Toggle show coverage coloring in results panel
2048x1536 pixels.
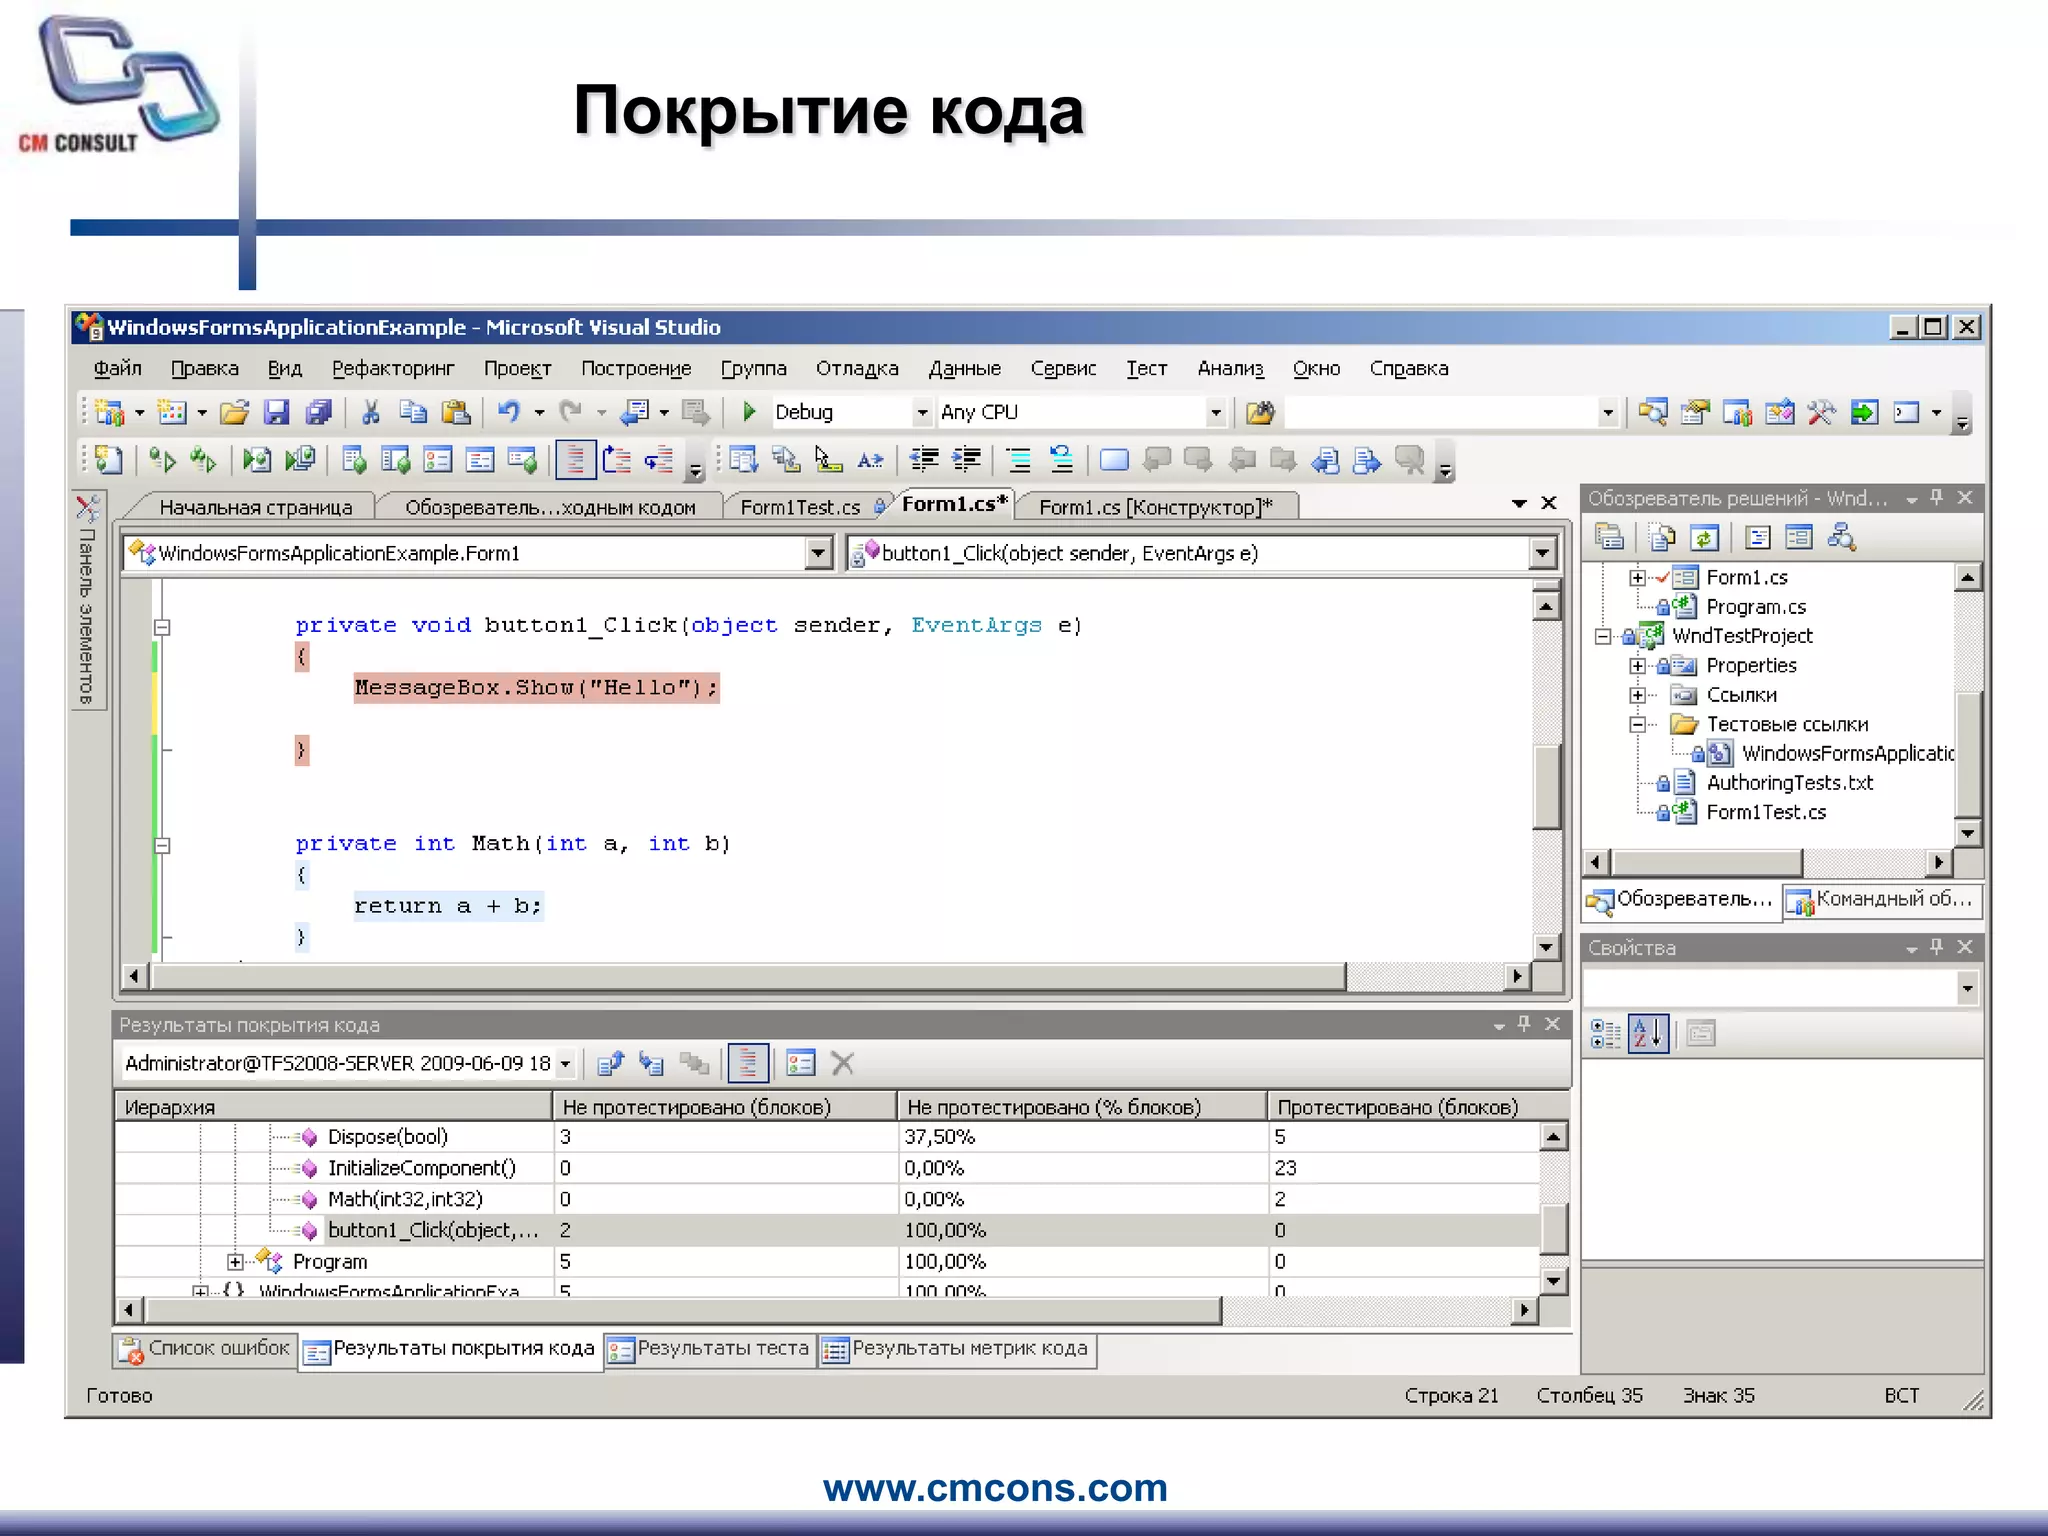point(748,1064)
